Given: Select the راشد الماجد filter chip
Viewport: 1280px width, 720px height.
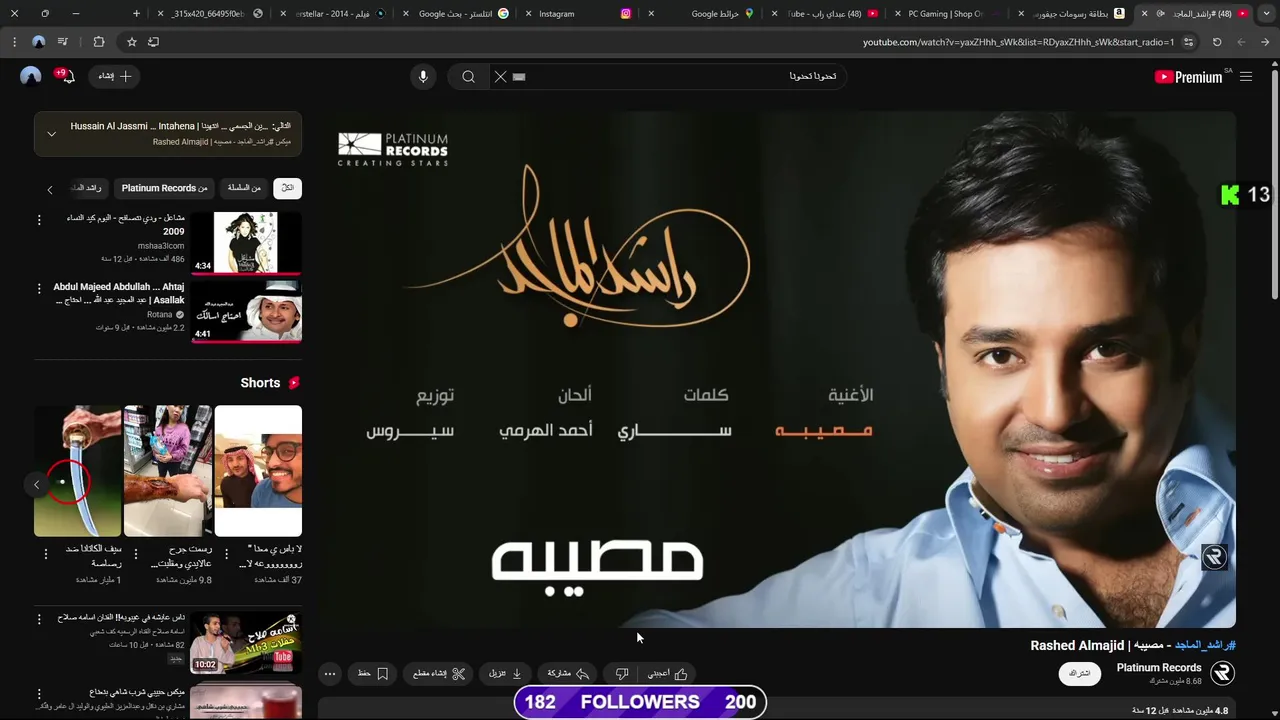Looking at the screenshot, I should (x=87, y=188).
